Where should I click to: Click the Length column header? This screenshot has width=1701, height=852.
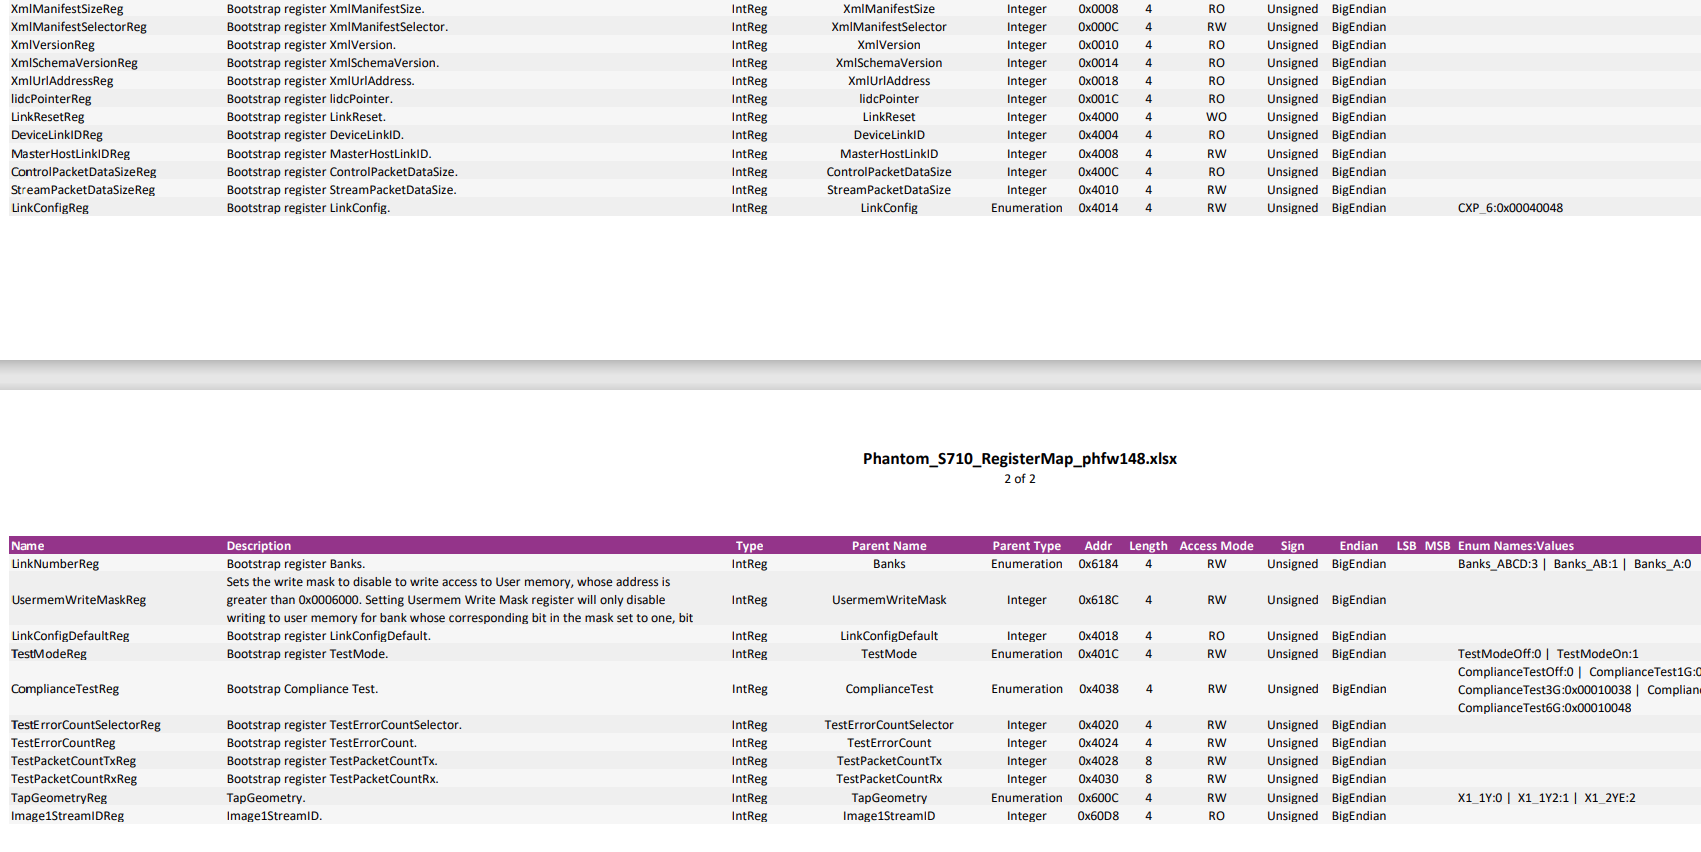click(1148, 546)
